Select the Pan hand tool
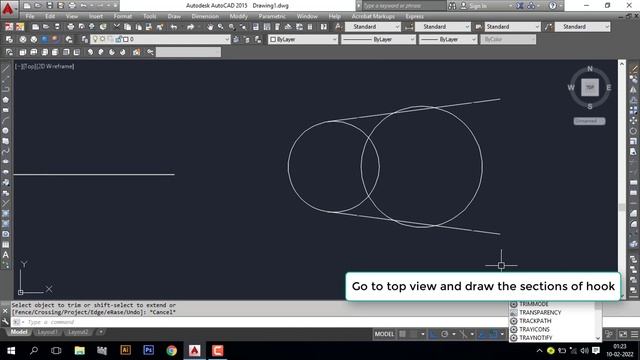Image resolution: width=640 pixels, height=360 pixels. [x=210, y=27]
